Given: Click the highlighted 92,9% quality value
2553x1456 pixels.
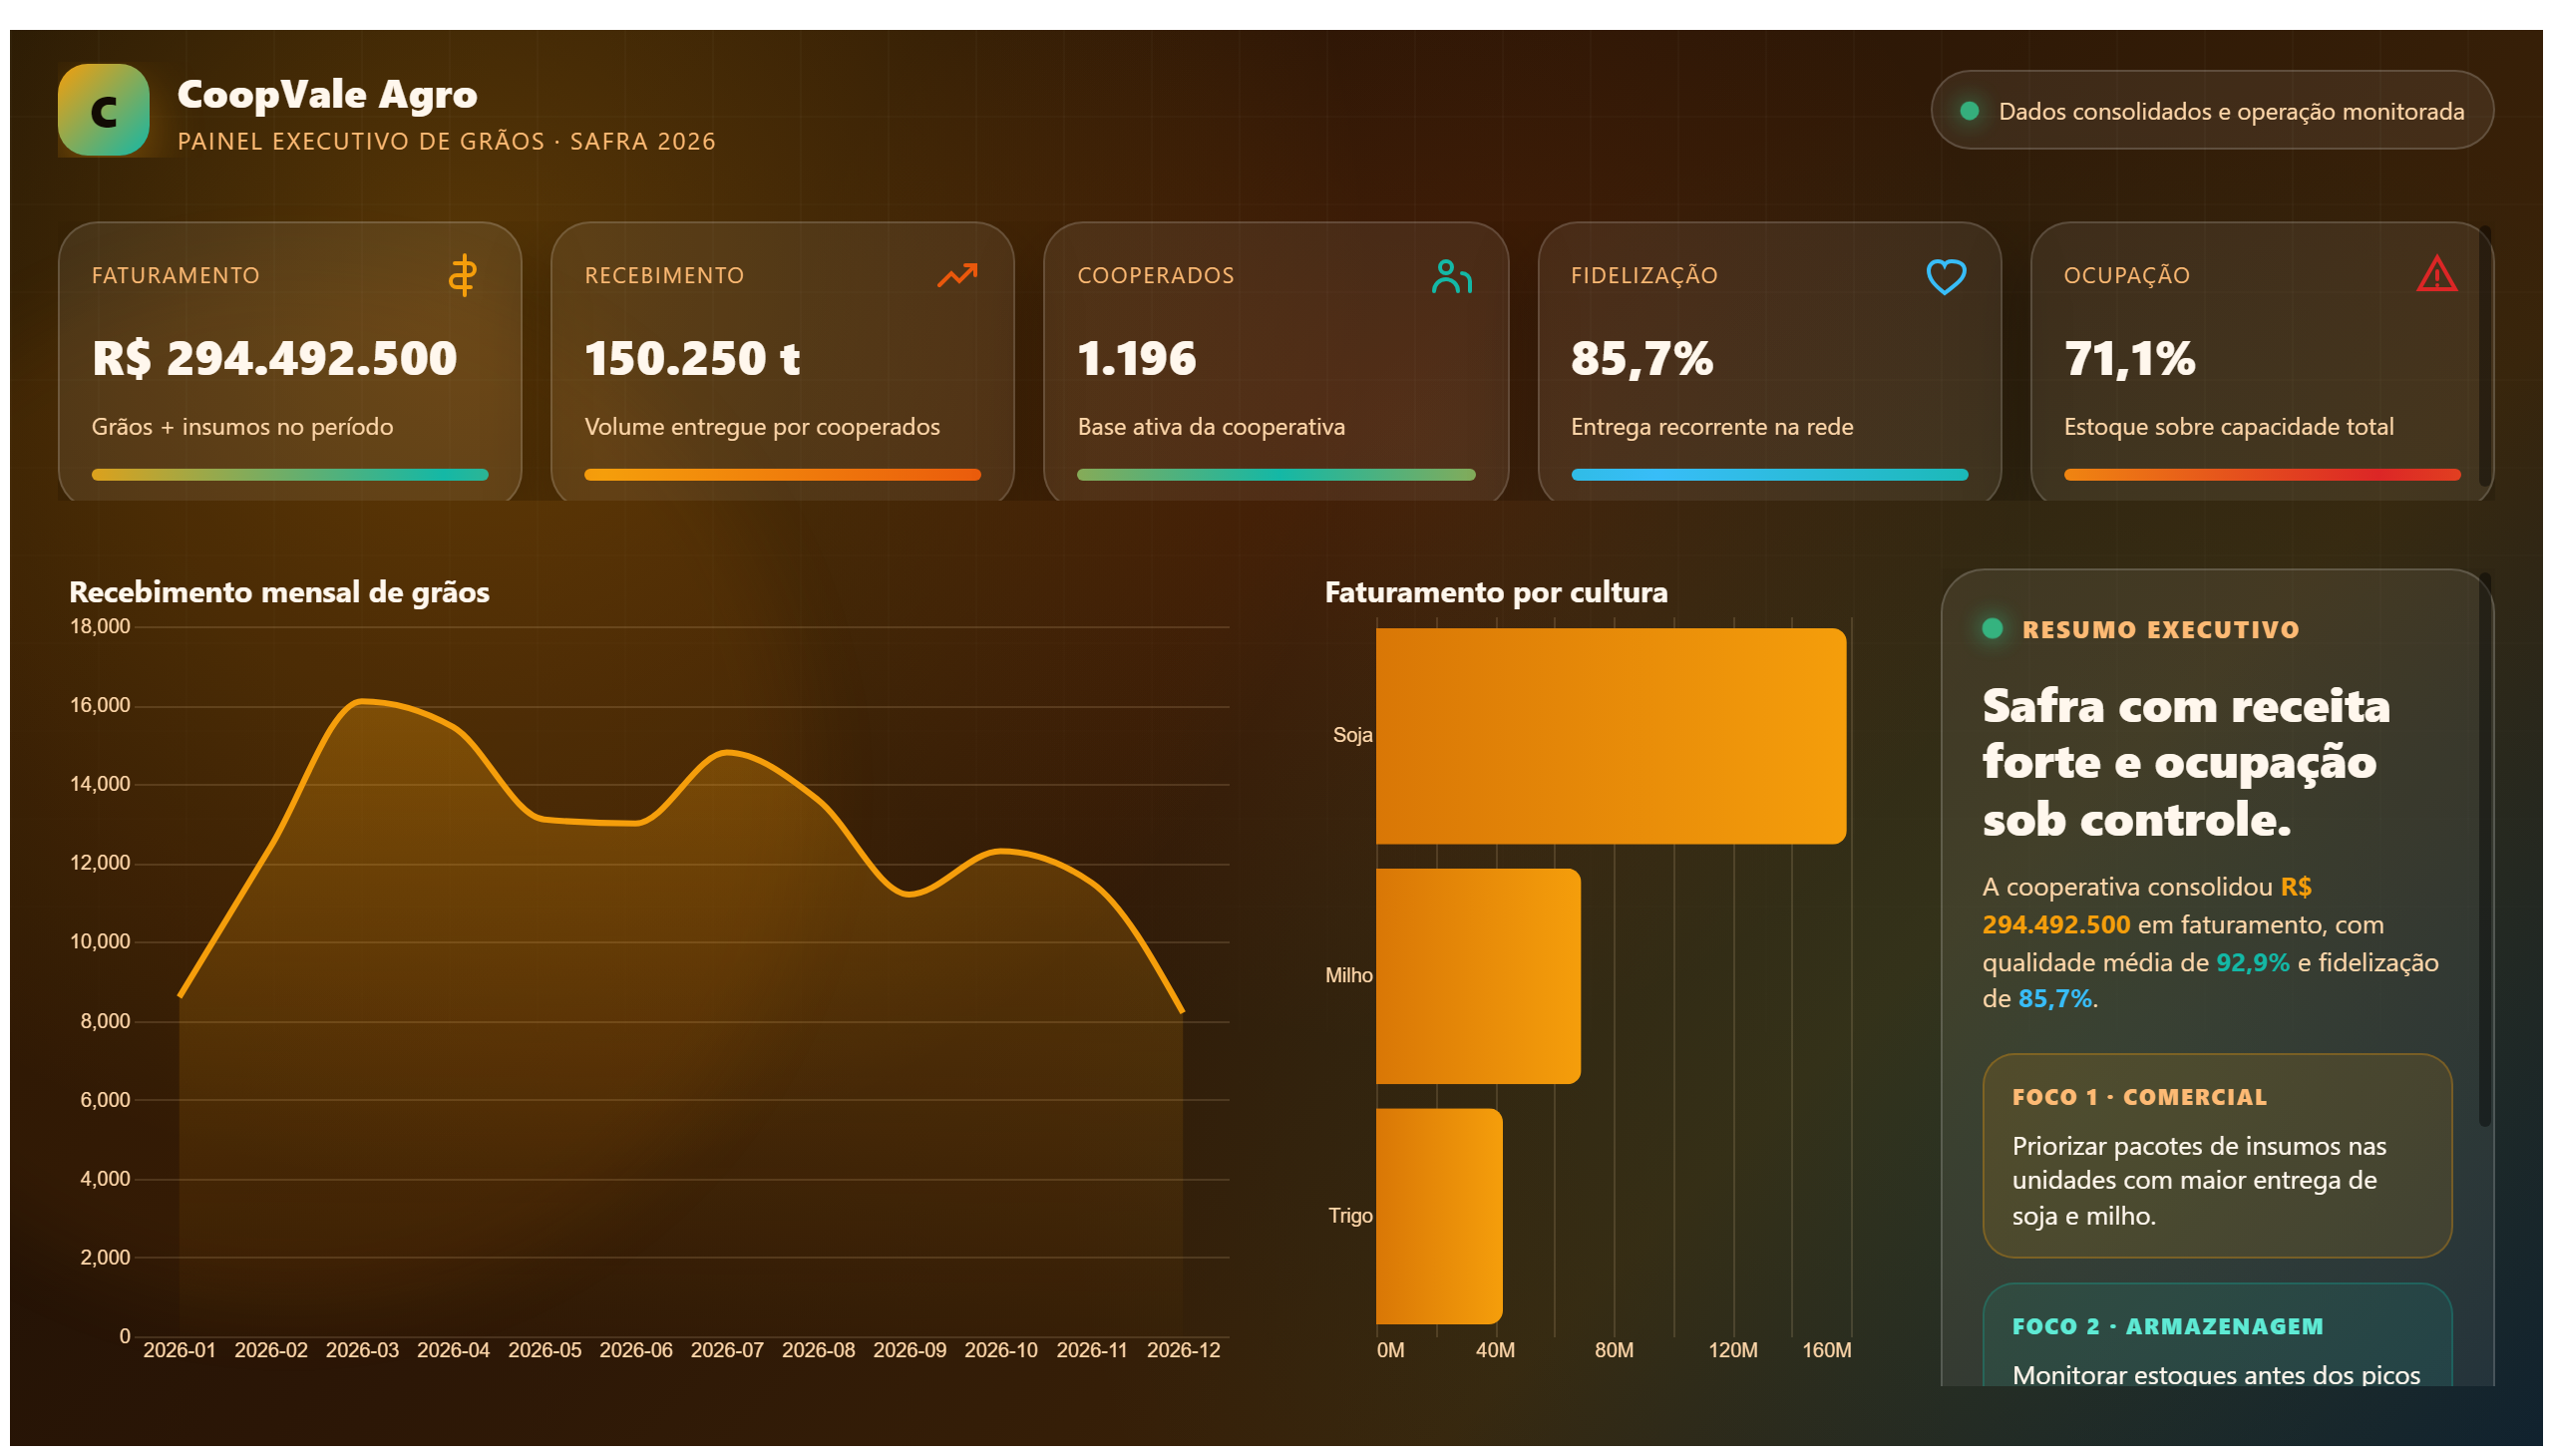Looking at the screenshot, I should [2252, 962].
